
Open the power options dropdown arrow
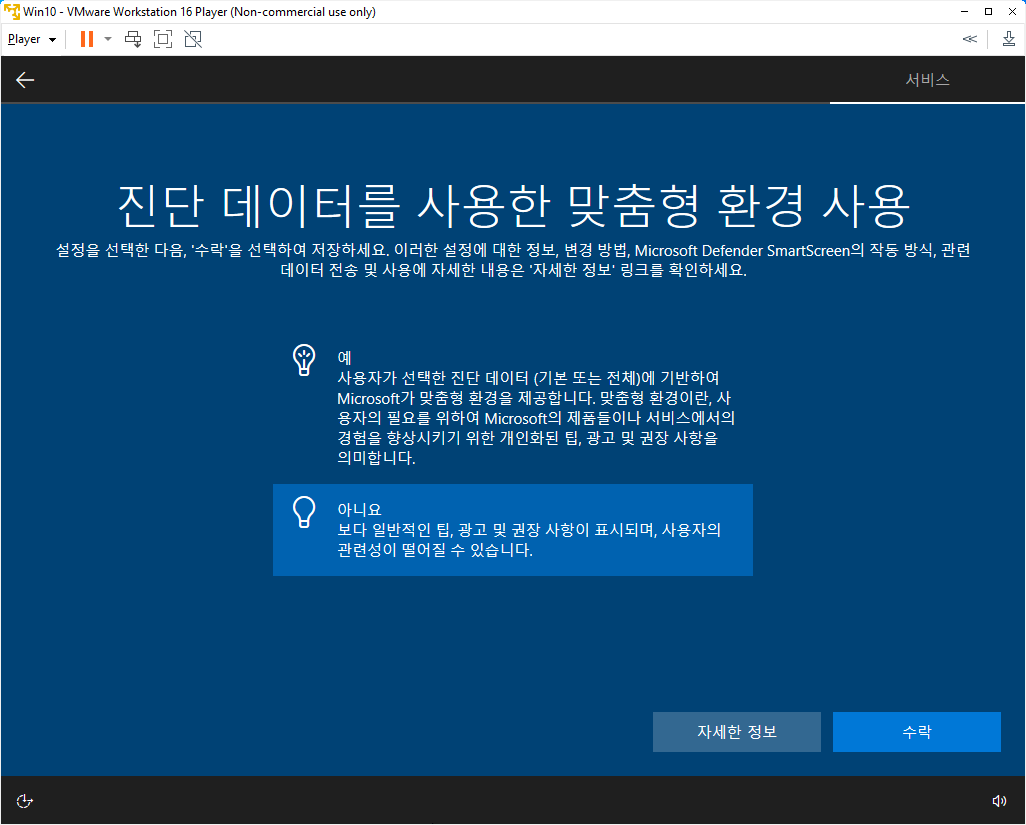[x=108, y=39]
